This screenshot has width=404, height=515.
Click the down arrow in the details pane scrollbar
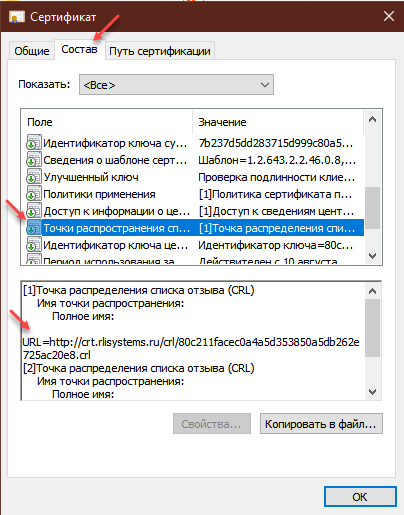click(372, 392)
